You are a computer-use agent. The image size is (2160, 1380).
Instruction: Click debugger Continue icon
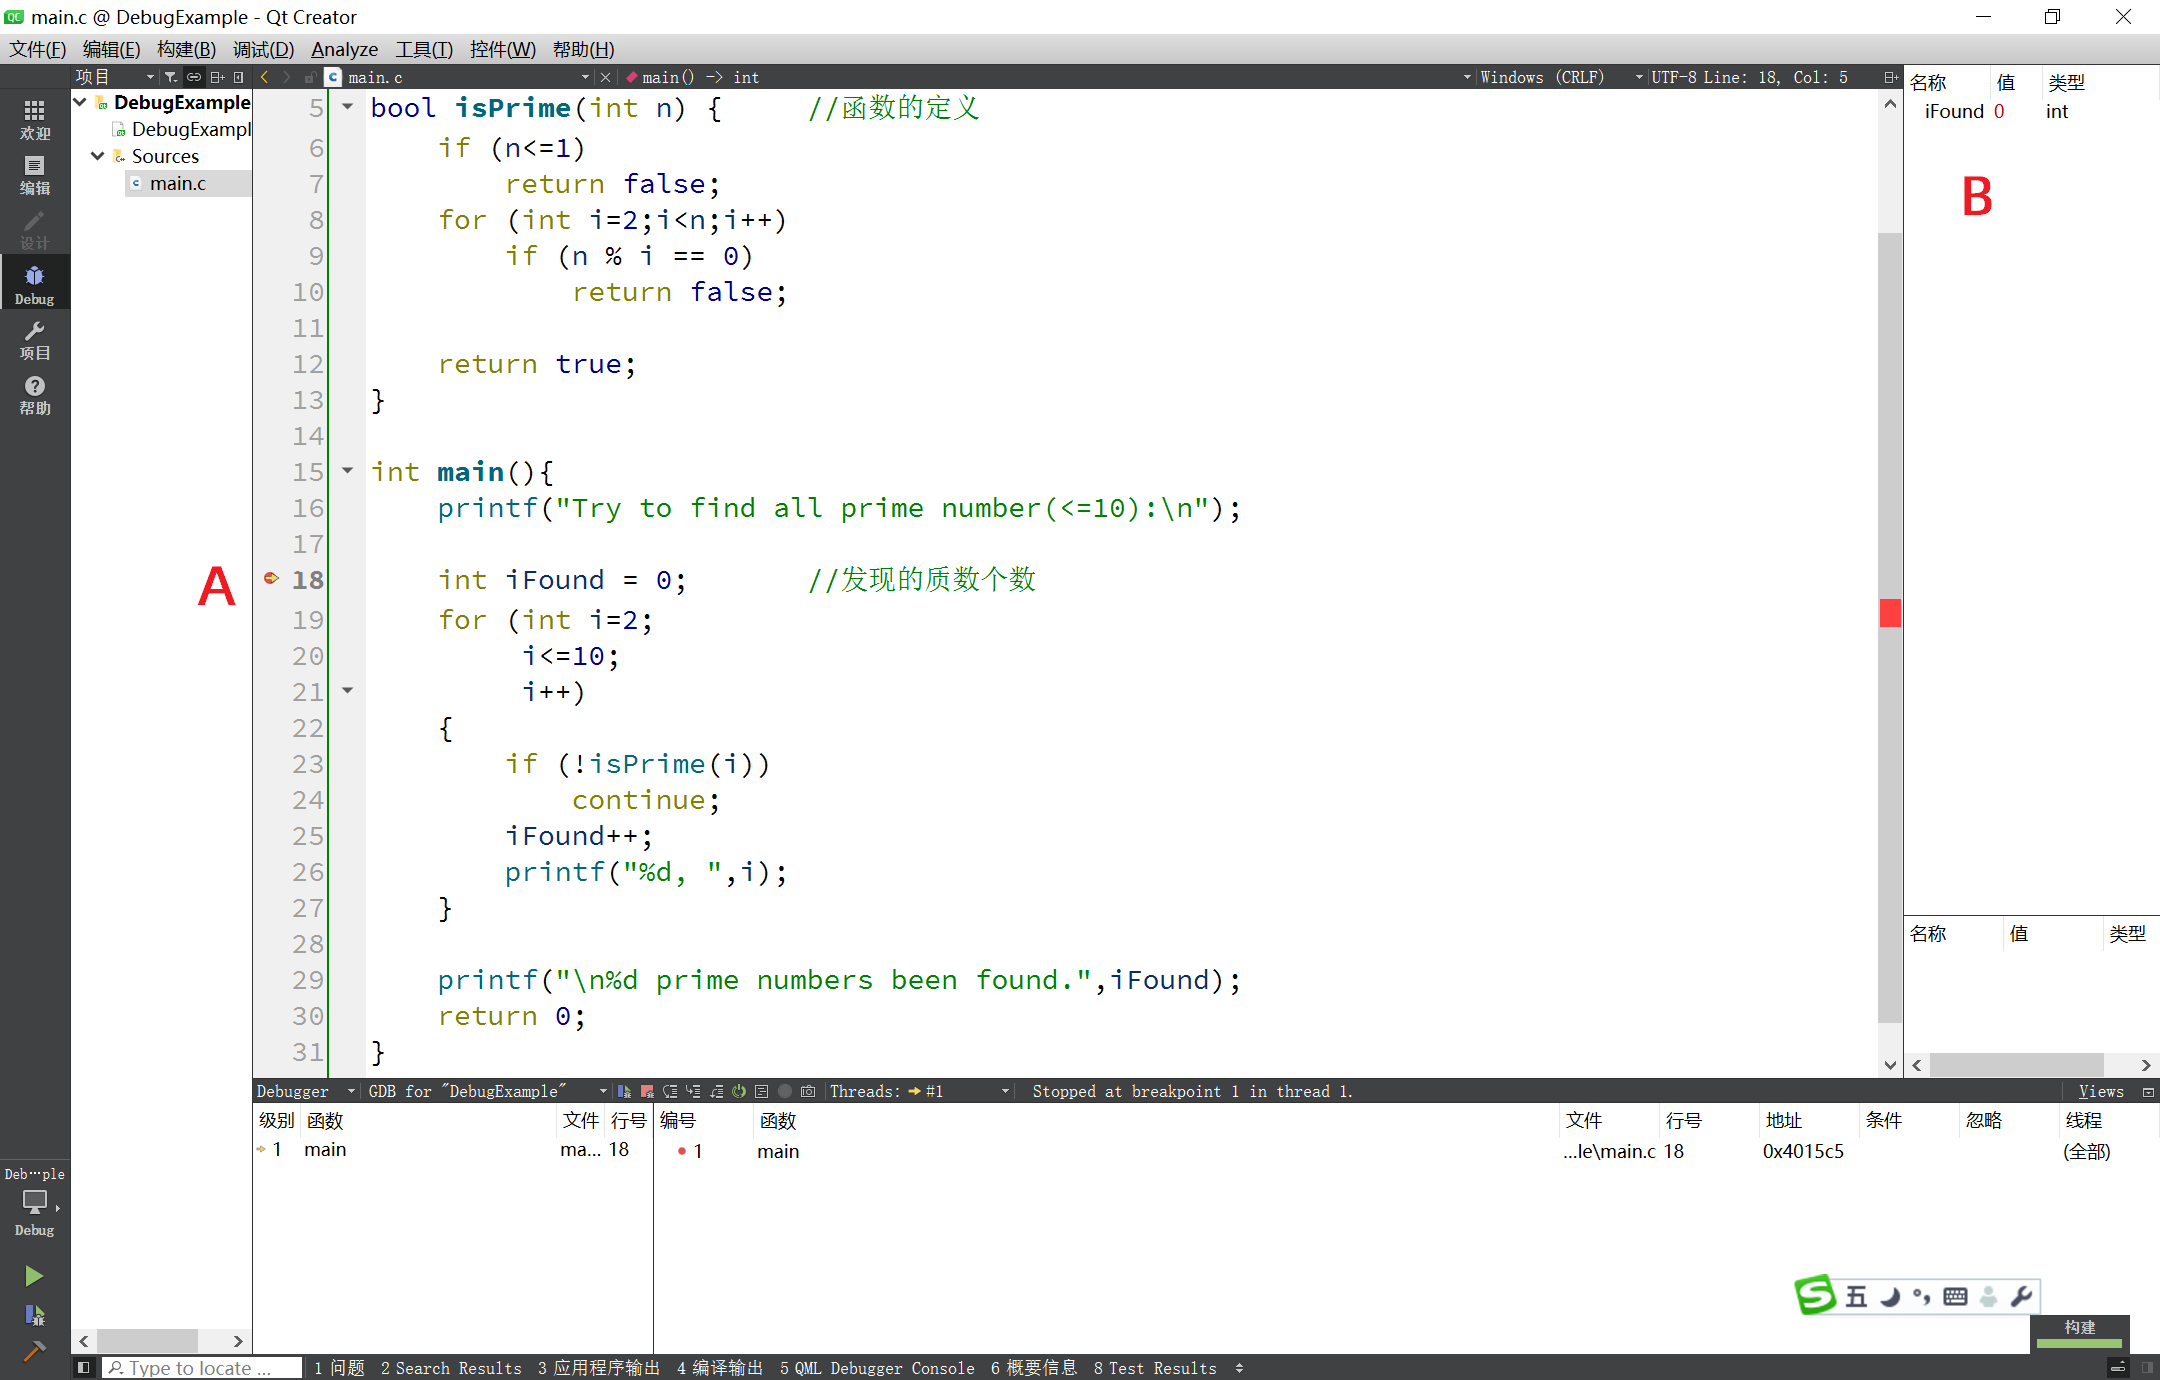pyautogui.click(x=624, y=1091)
